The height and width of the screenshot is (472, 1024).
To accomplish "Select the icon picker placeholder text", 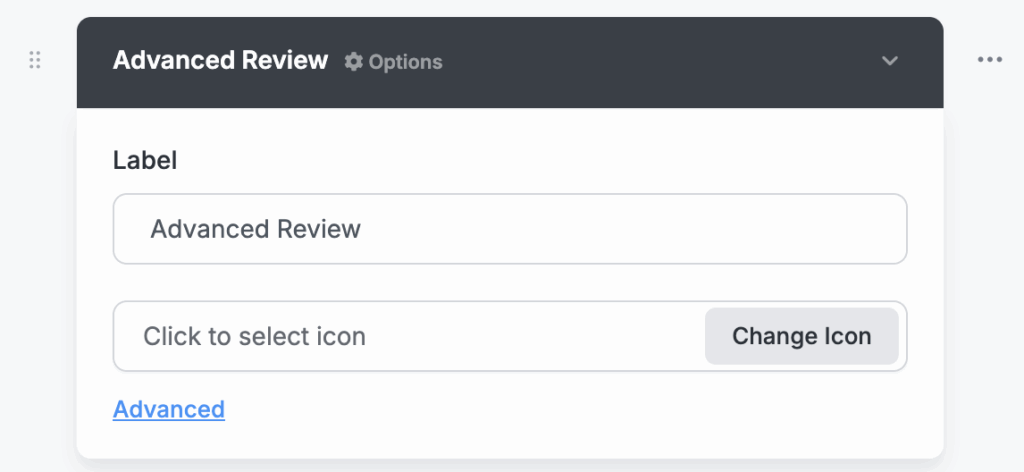I will [255, 336].
